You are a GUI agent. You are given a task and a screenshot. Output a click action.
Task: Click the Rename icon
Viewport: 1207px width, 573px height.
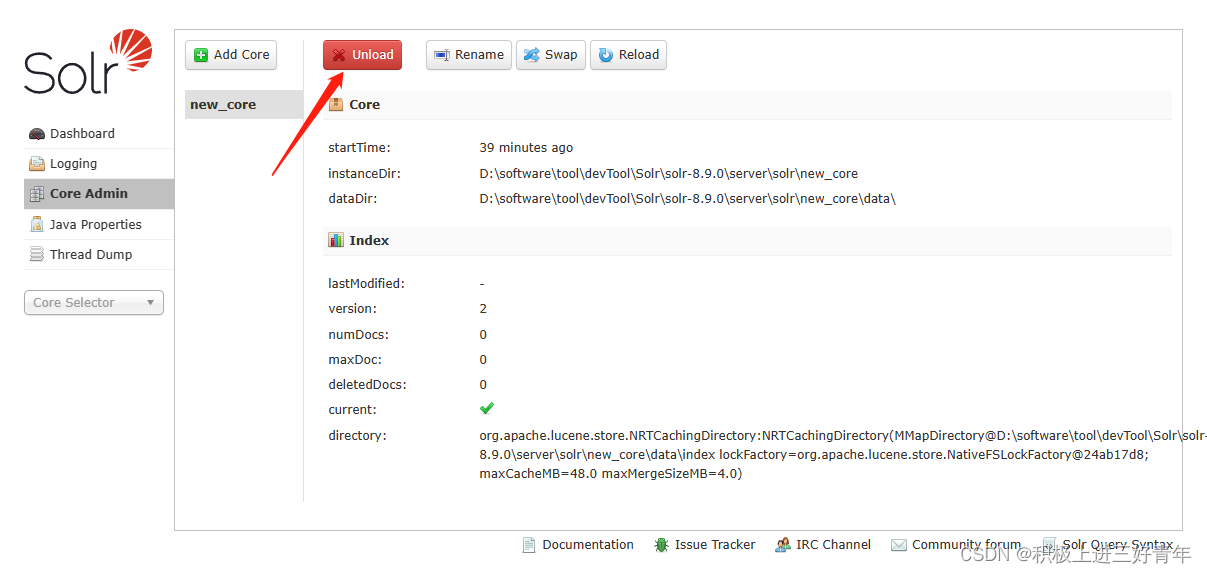pos(442,55)
